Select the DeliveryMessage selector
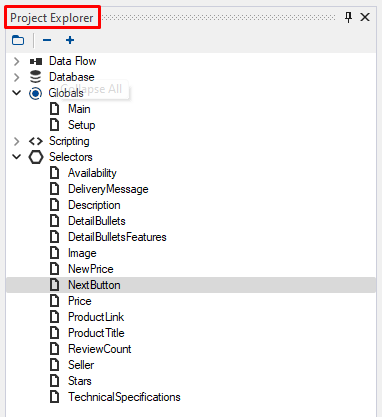The image size is (382, 417). click(x=108, y=189)
